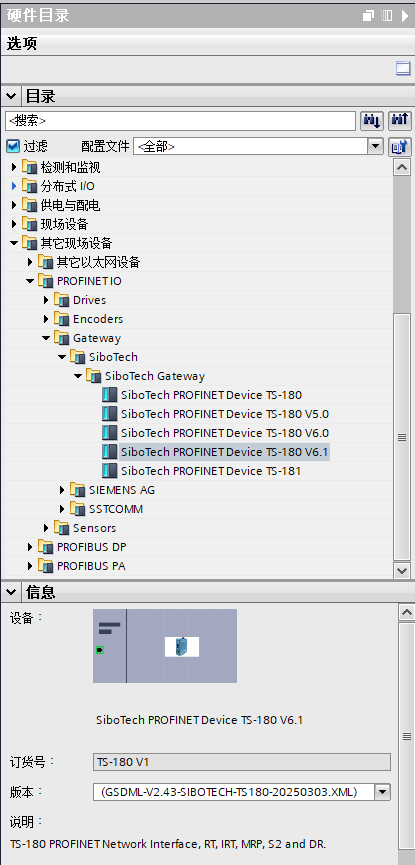Click catalog tree scrollbar up arrow
The image size is (415, 865).
click(402, 167)
